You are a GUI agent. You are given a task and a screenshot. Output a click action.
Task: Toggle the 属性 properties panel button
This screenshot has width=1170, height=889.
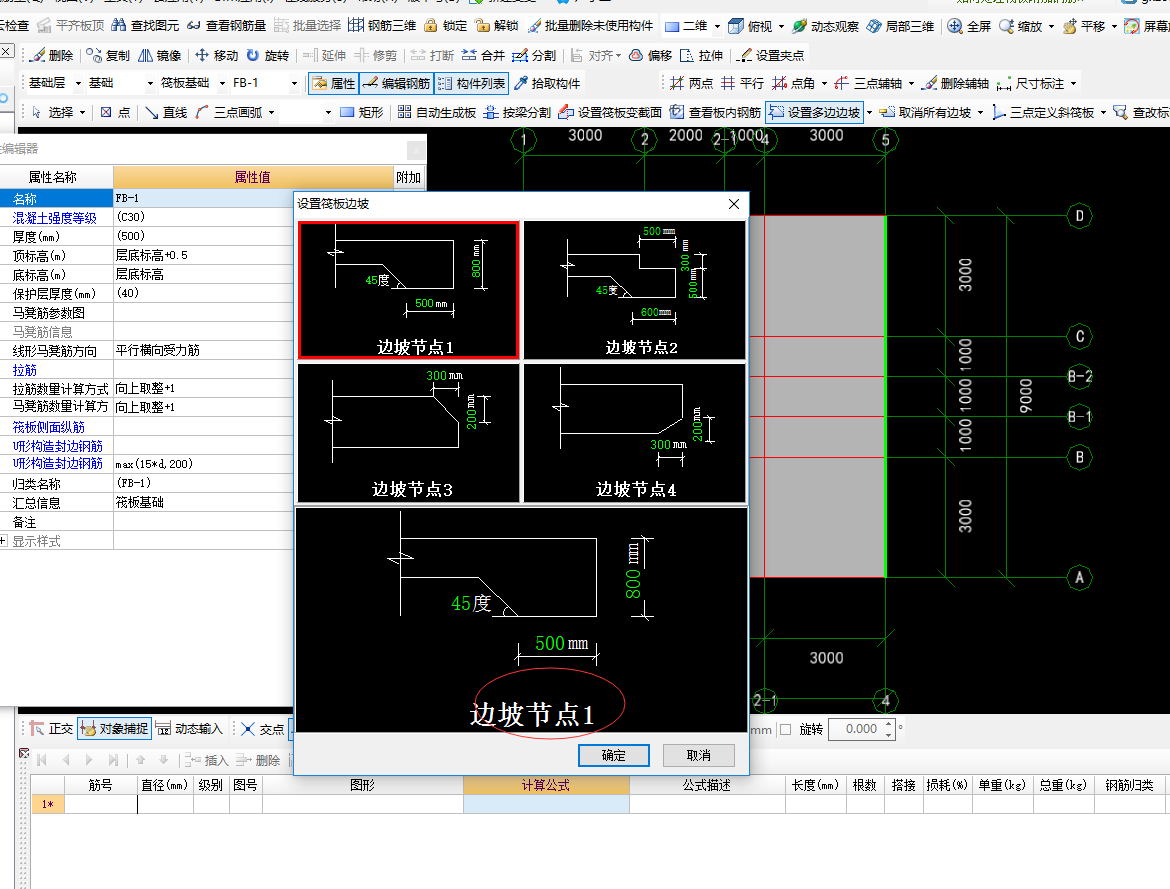pyautogui.click(x=334, y=83)
